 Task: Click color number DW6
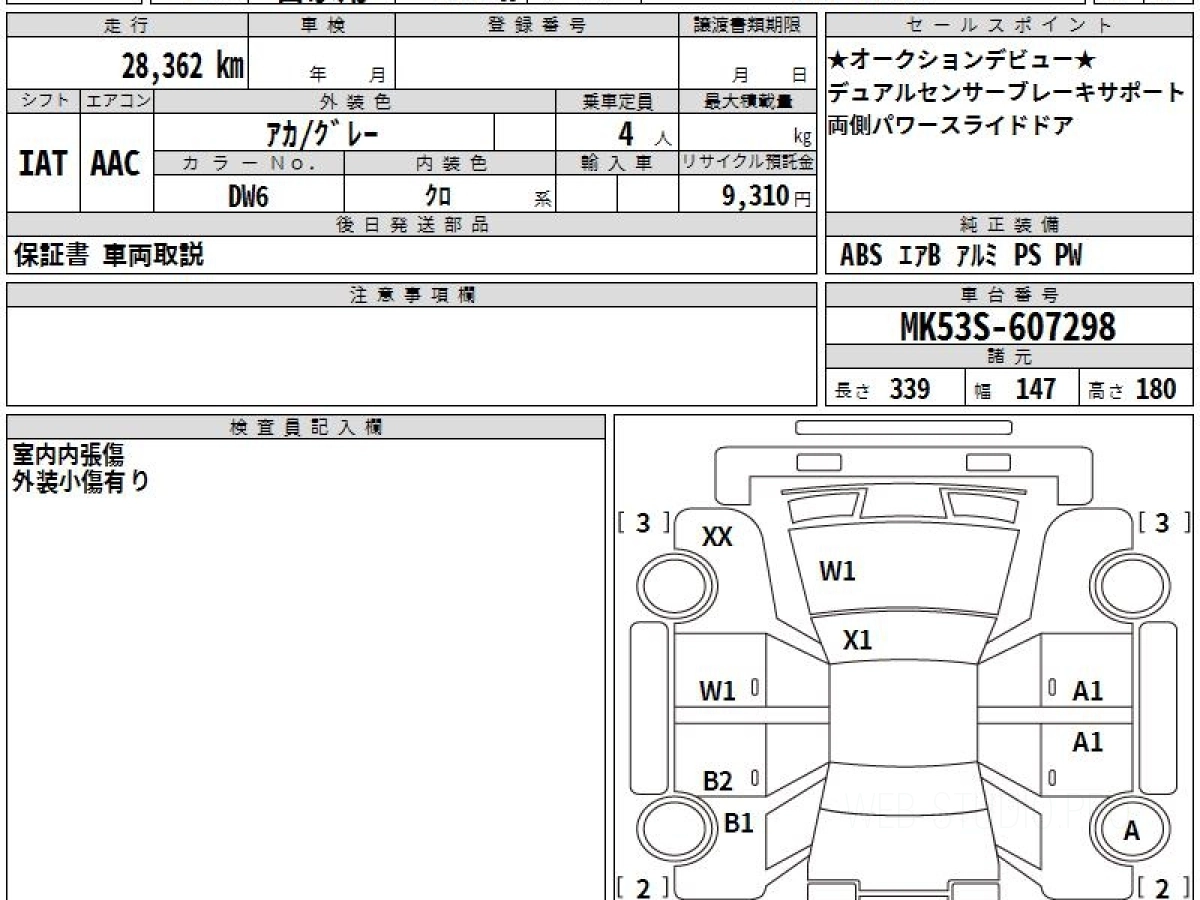click(x=248, y=196)
